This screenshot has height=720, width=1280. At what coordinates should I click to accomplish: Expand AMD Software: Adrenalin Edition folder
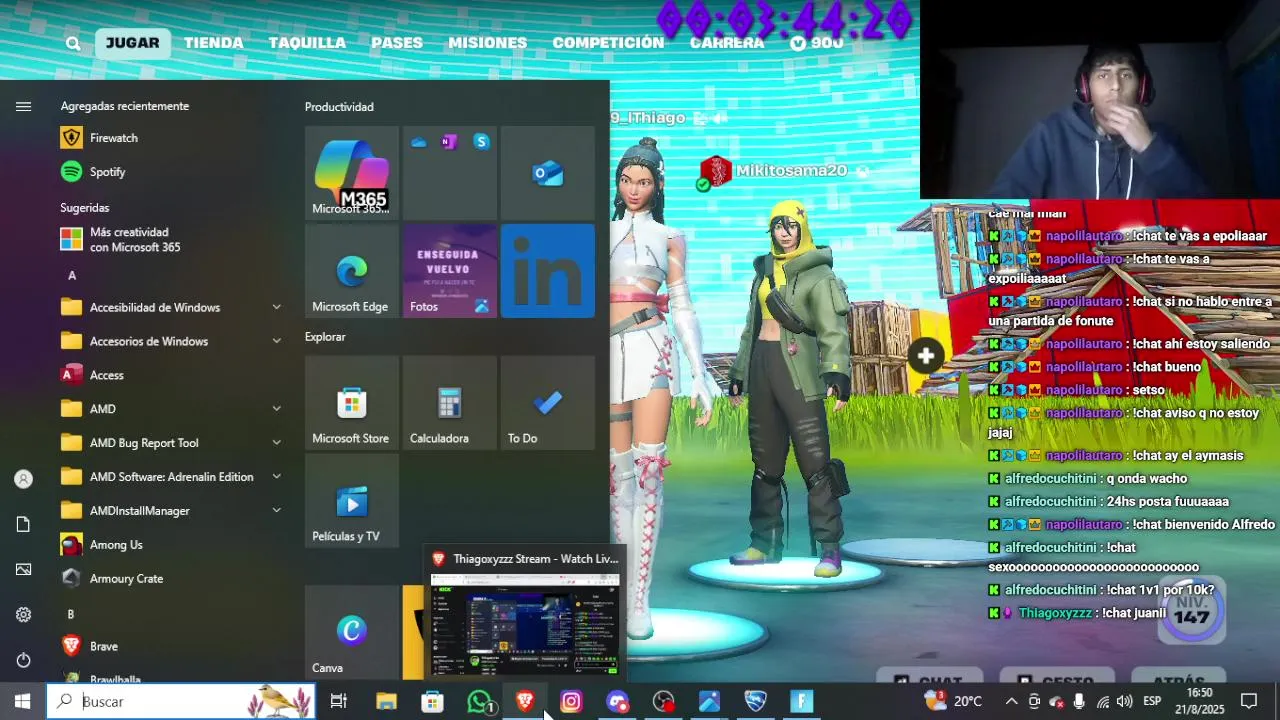click(x=170, y=477)
